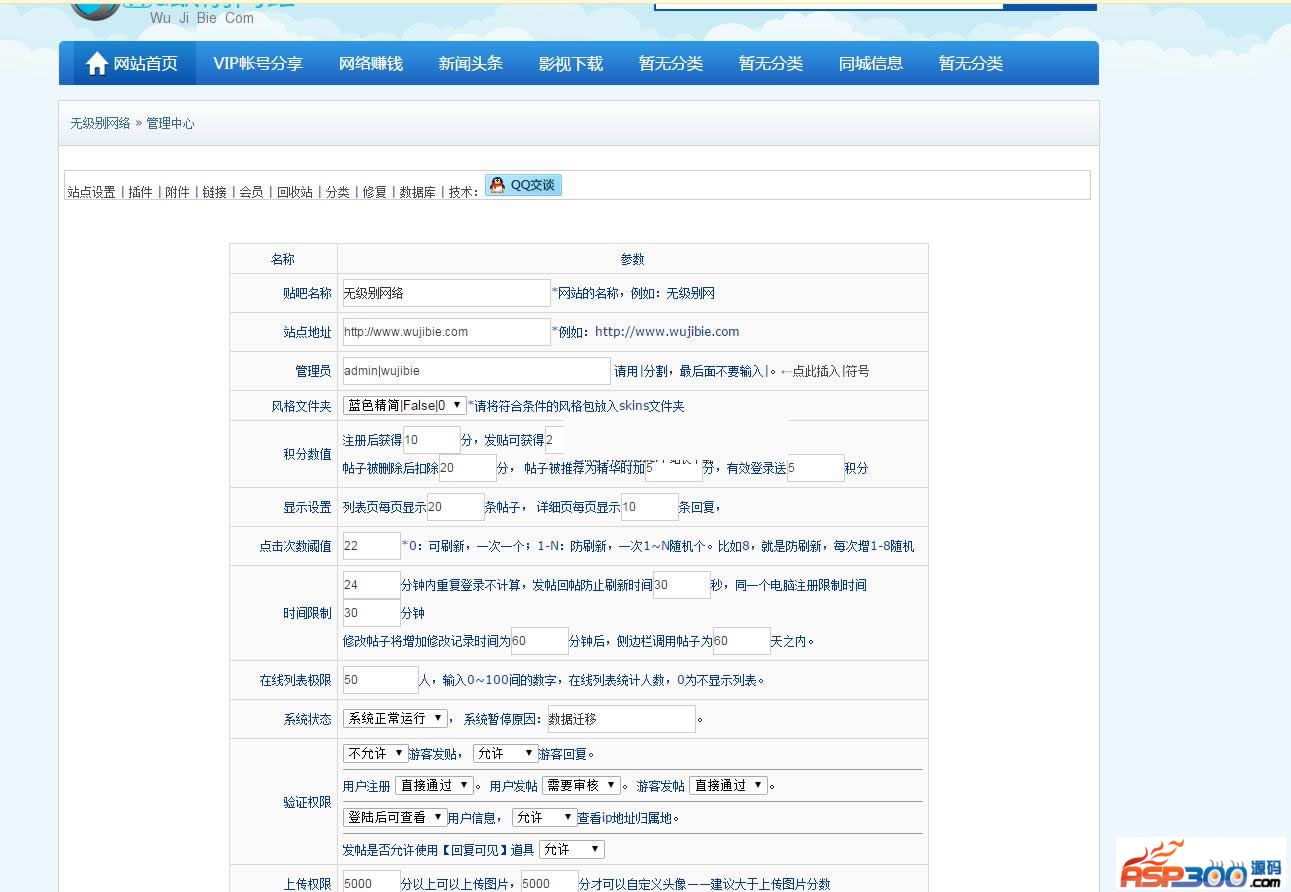
Task: Click the 分钟内重复登录不计算 field containing 24
Action: 371,585
